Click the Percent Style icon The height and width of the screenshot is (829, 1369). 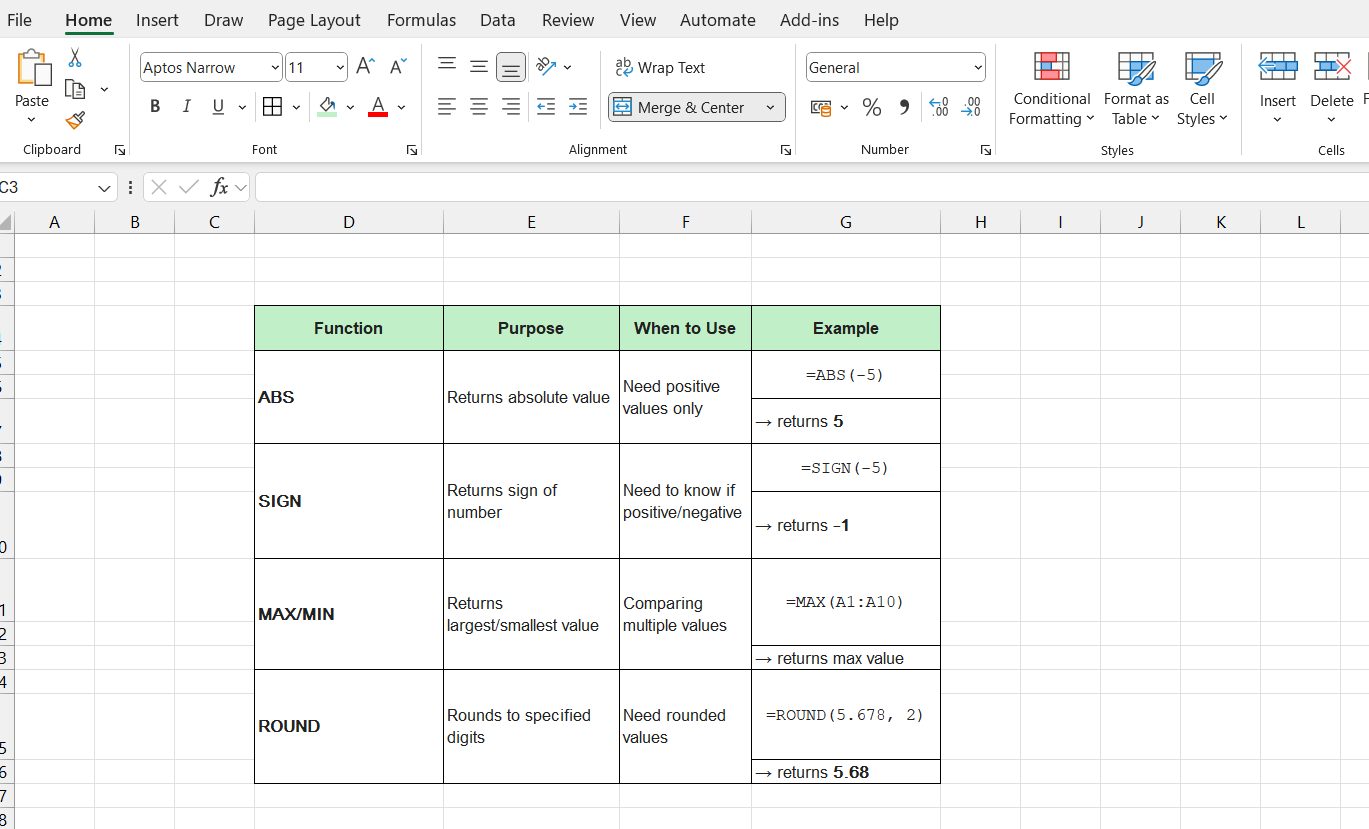(872, 107)
